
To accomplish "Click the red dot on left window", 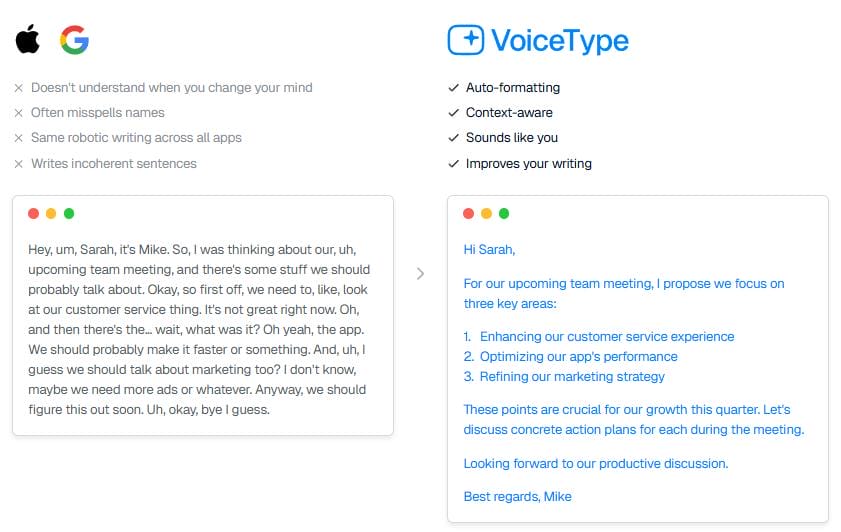I will [34, 213].
